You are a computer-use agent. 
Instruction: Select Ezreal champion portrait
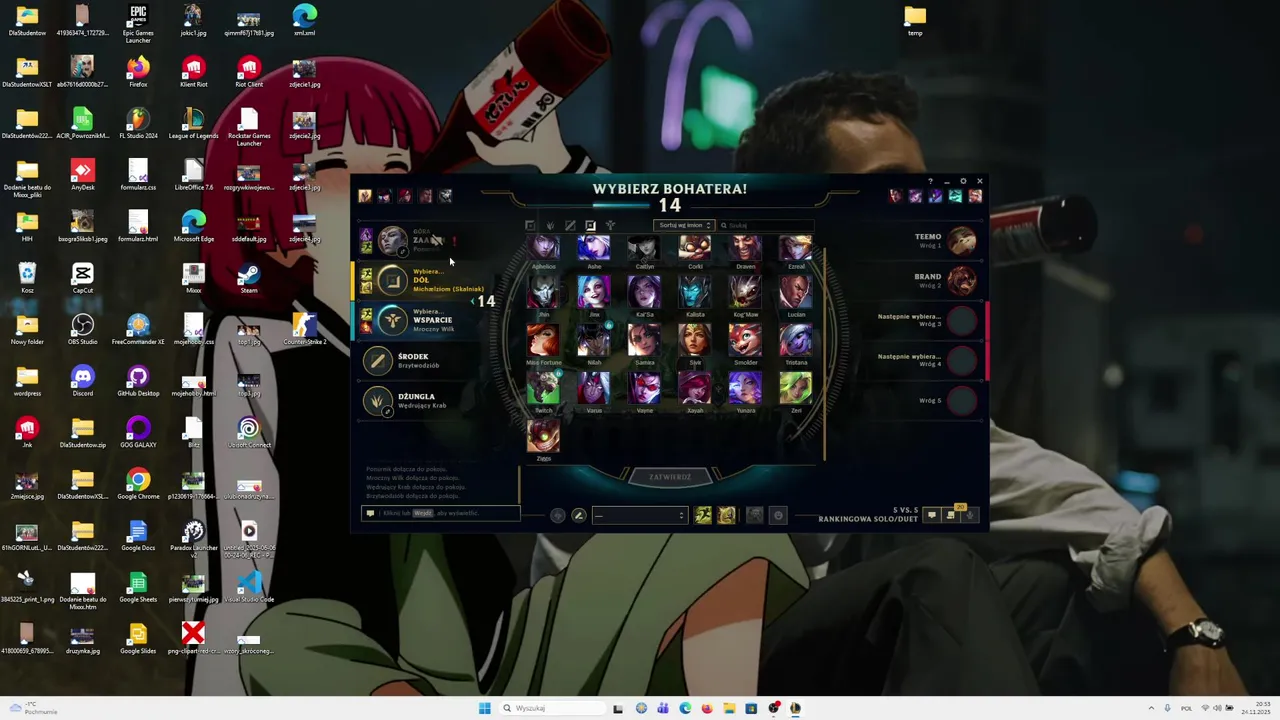(796, 249)
